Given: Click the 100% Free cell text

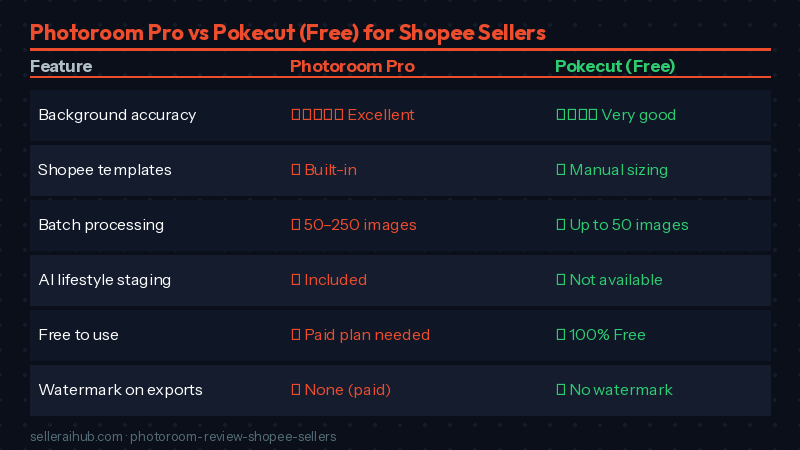Looking at the screenshot, I should [x=607, y=335].
